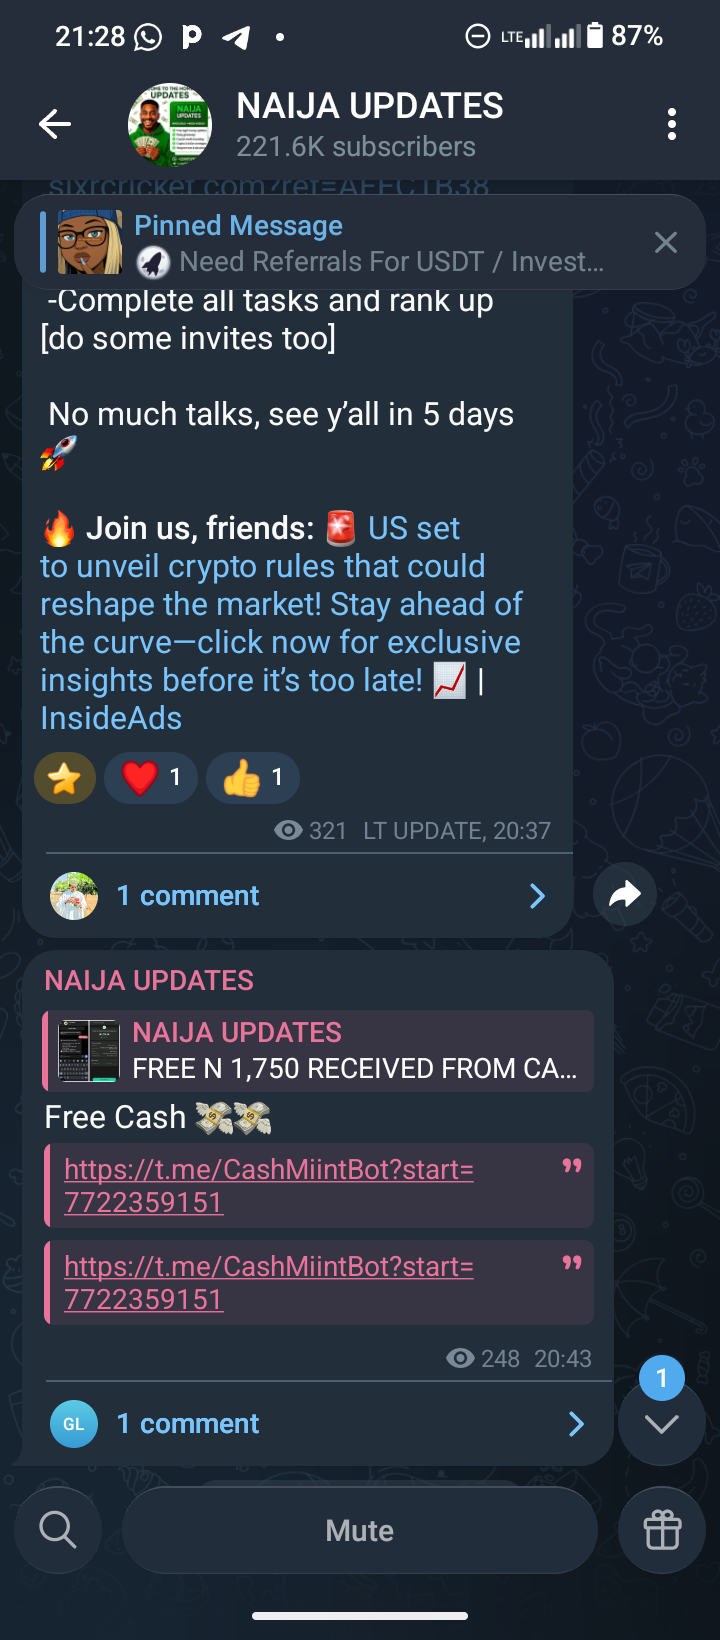
Task: Open the first CashMiintBot link
Action: (x=269, y=1185)
